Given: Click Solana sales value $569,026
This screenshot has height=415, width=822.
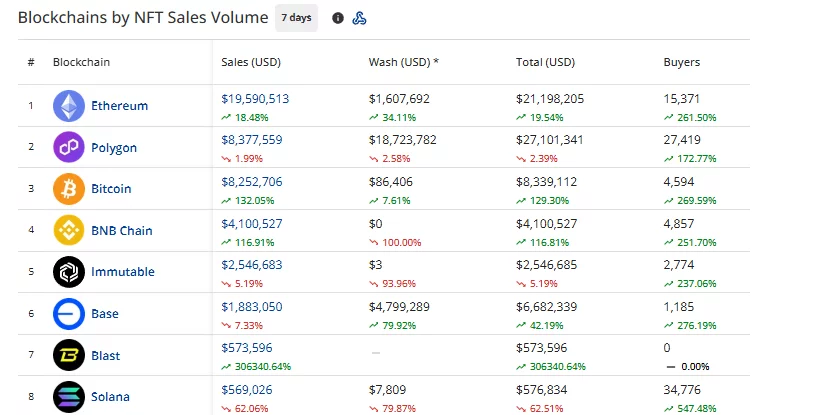Looking at the screenshot, I should tap(247, 390).
